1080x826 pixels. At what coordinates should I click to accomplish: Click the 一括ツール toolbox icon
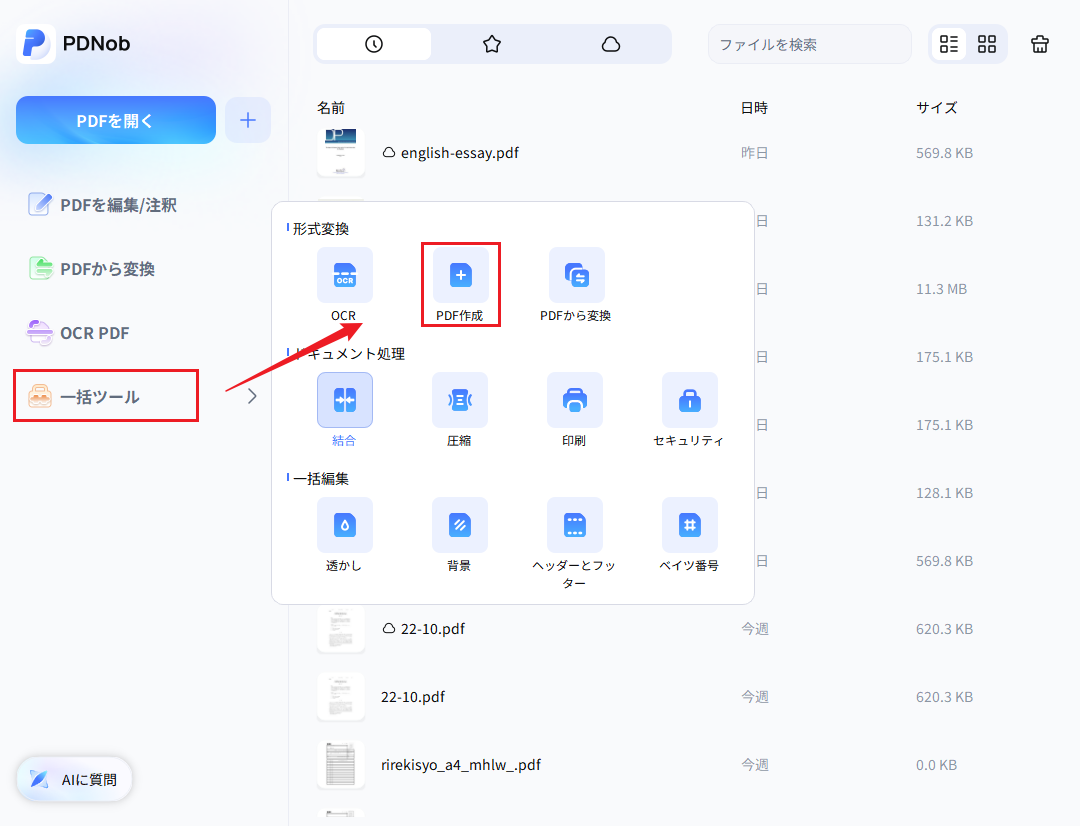(39, 396)
